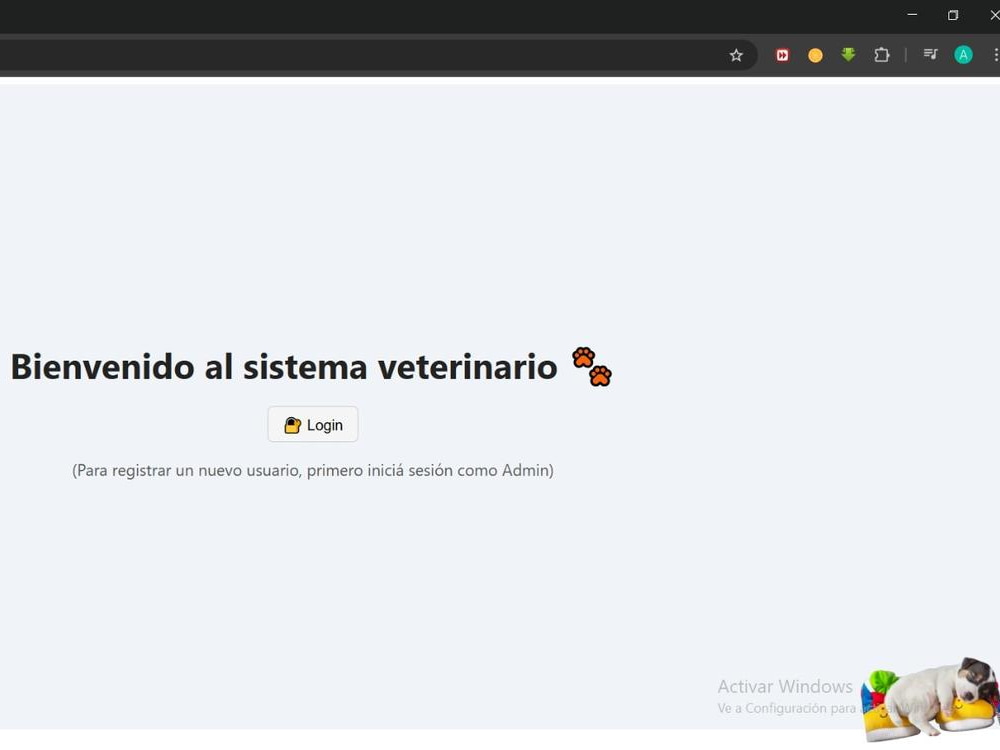Bookmark this page with the star icon
This screenshot has height=750, width=1000.
pyautogui.click(x=736, y=55)
